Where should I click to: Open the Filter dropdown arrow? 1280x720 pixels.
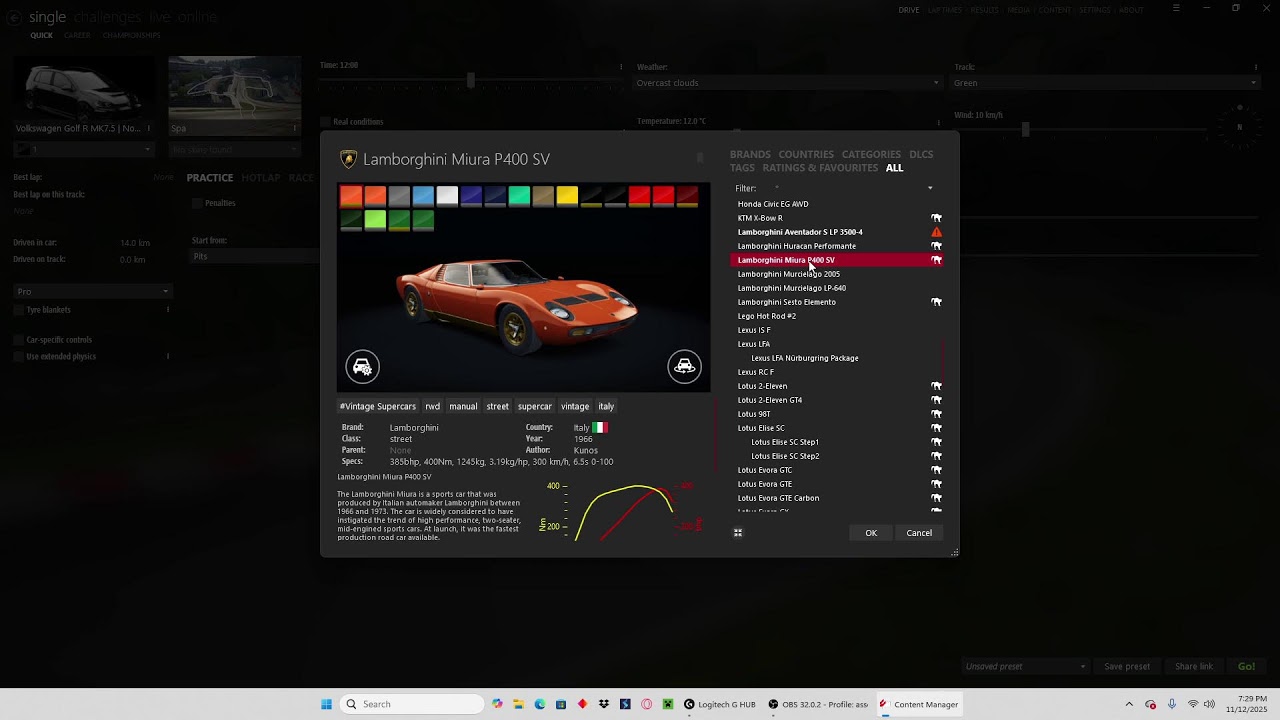click(x=930, y=188)
